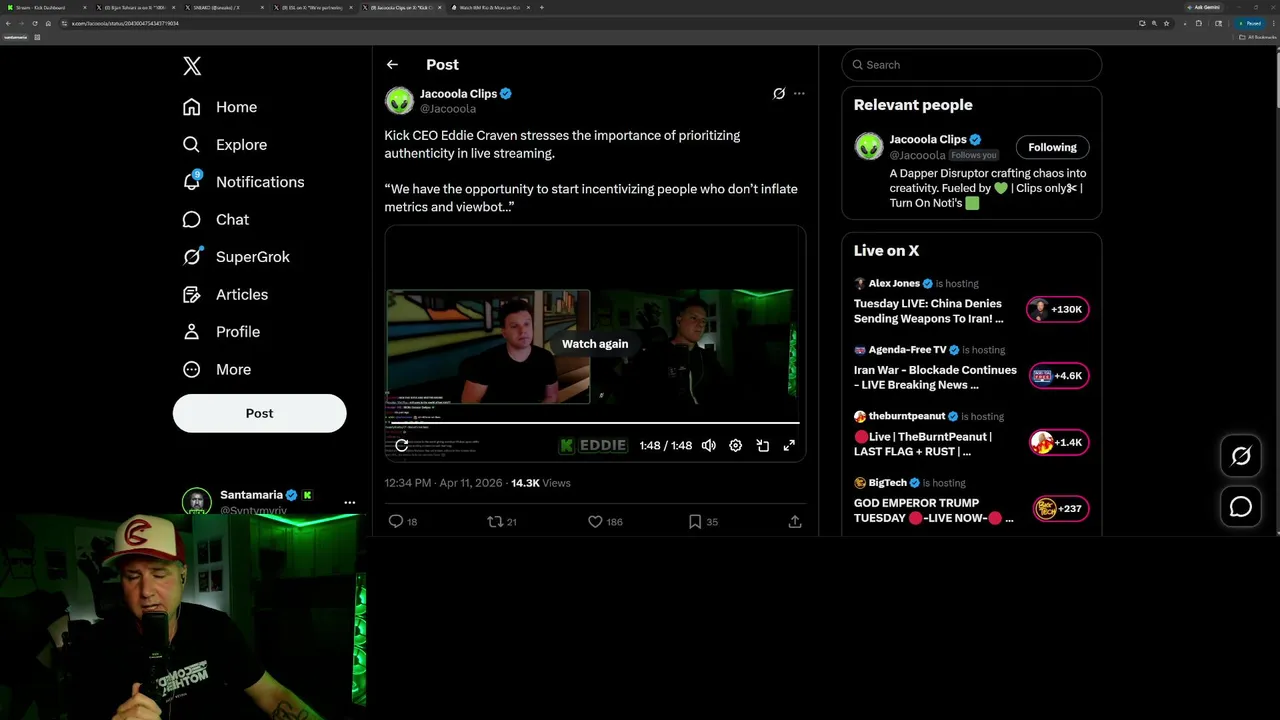Reload the page in the browser
The height and width of the screenshot is (720, 1280).
[37, 23]
